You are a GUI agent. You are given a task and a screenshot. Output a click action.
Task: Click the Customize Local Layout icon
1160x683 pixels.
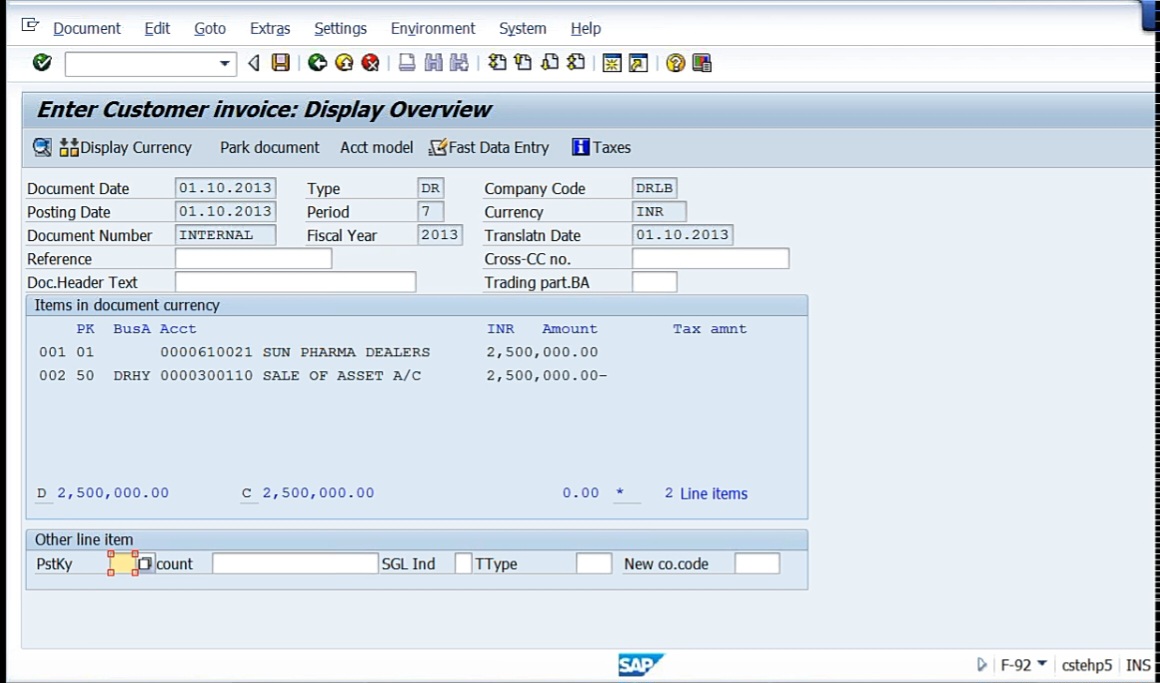click(x=701, y=63)
